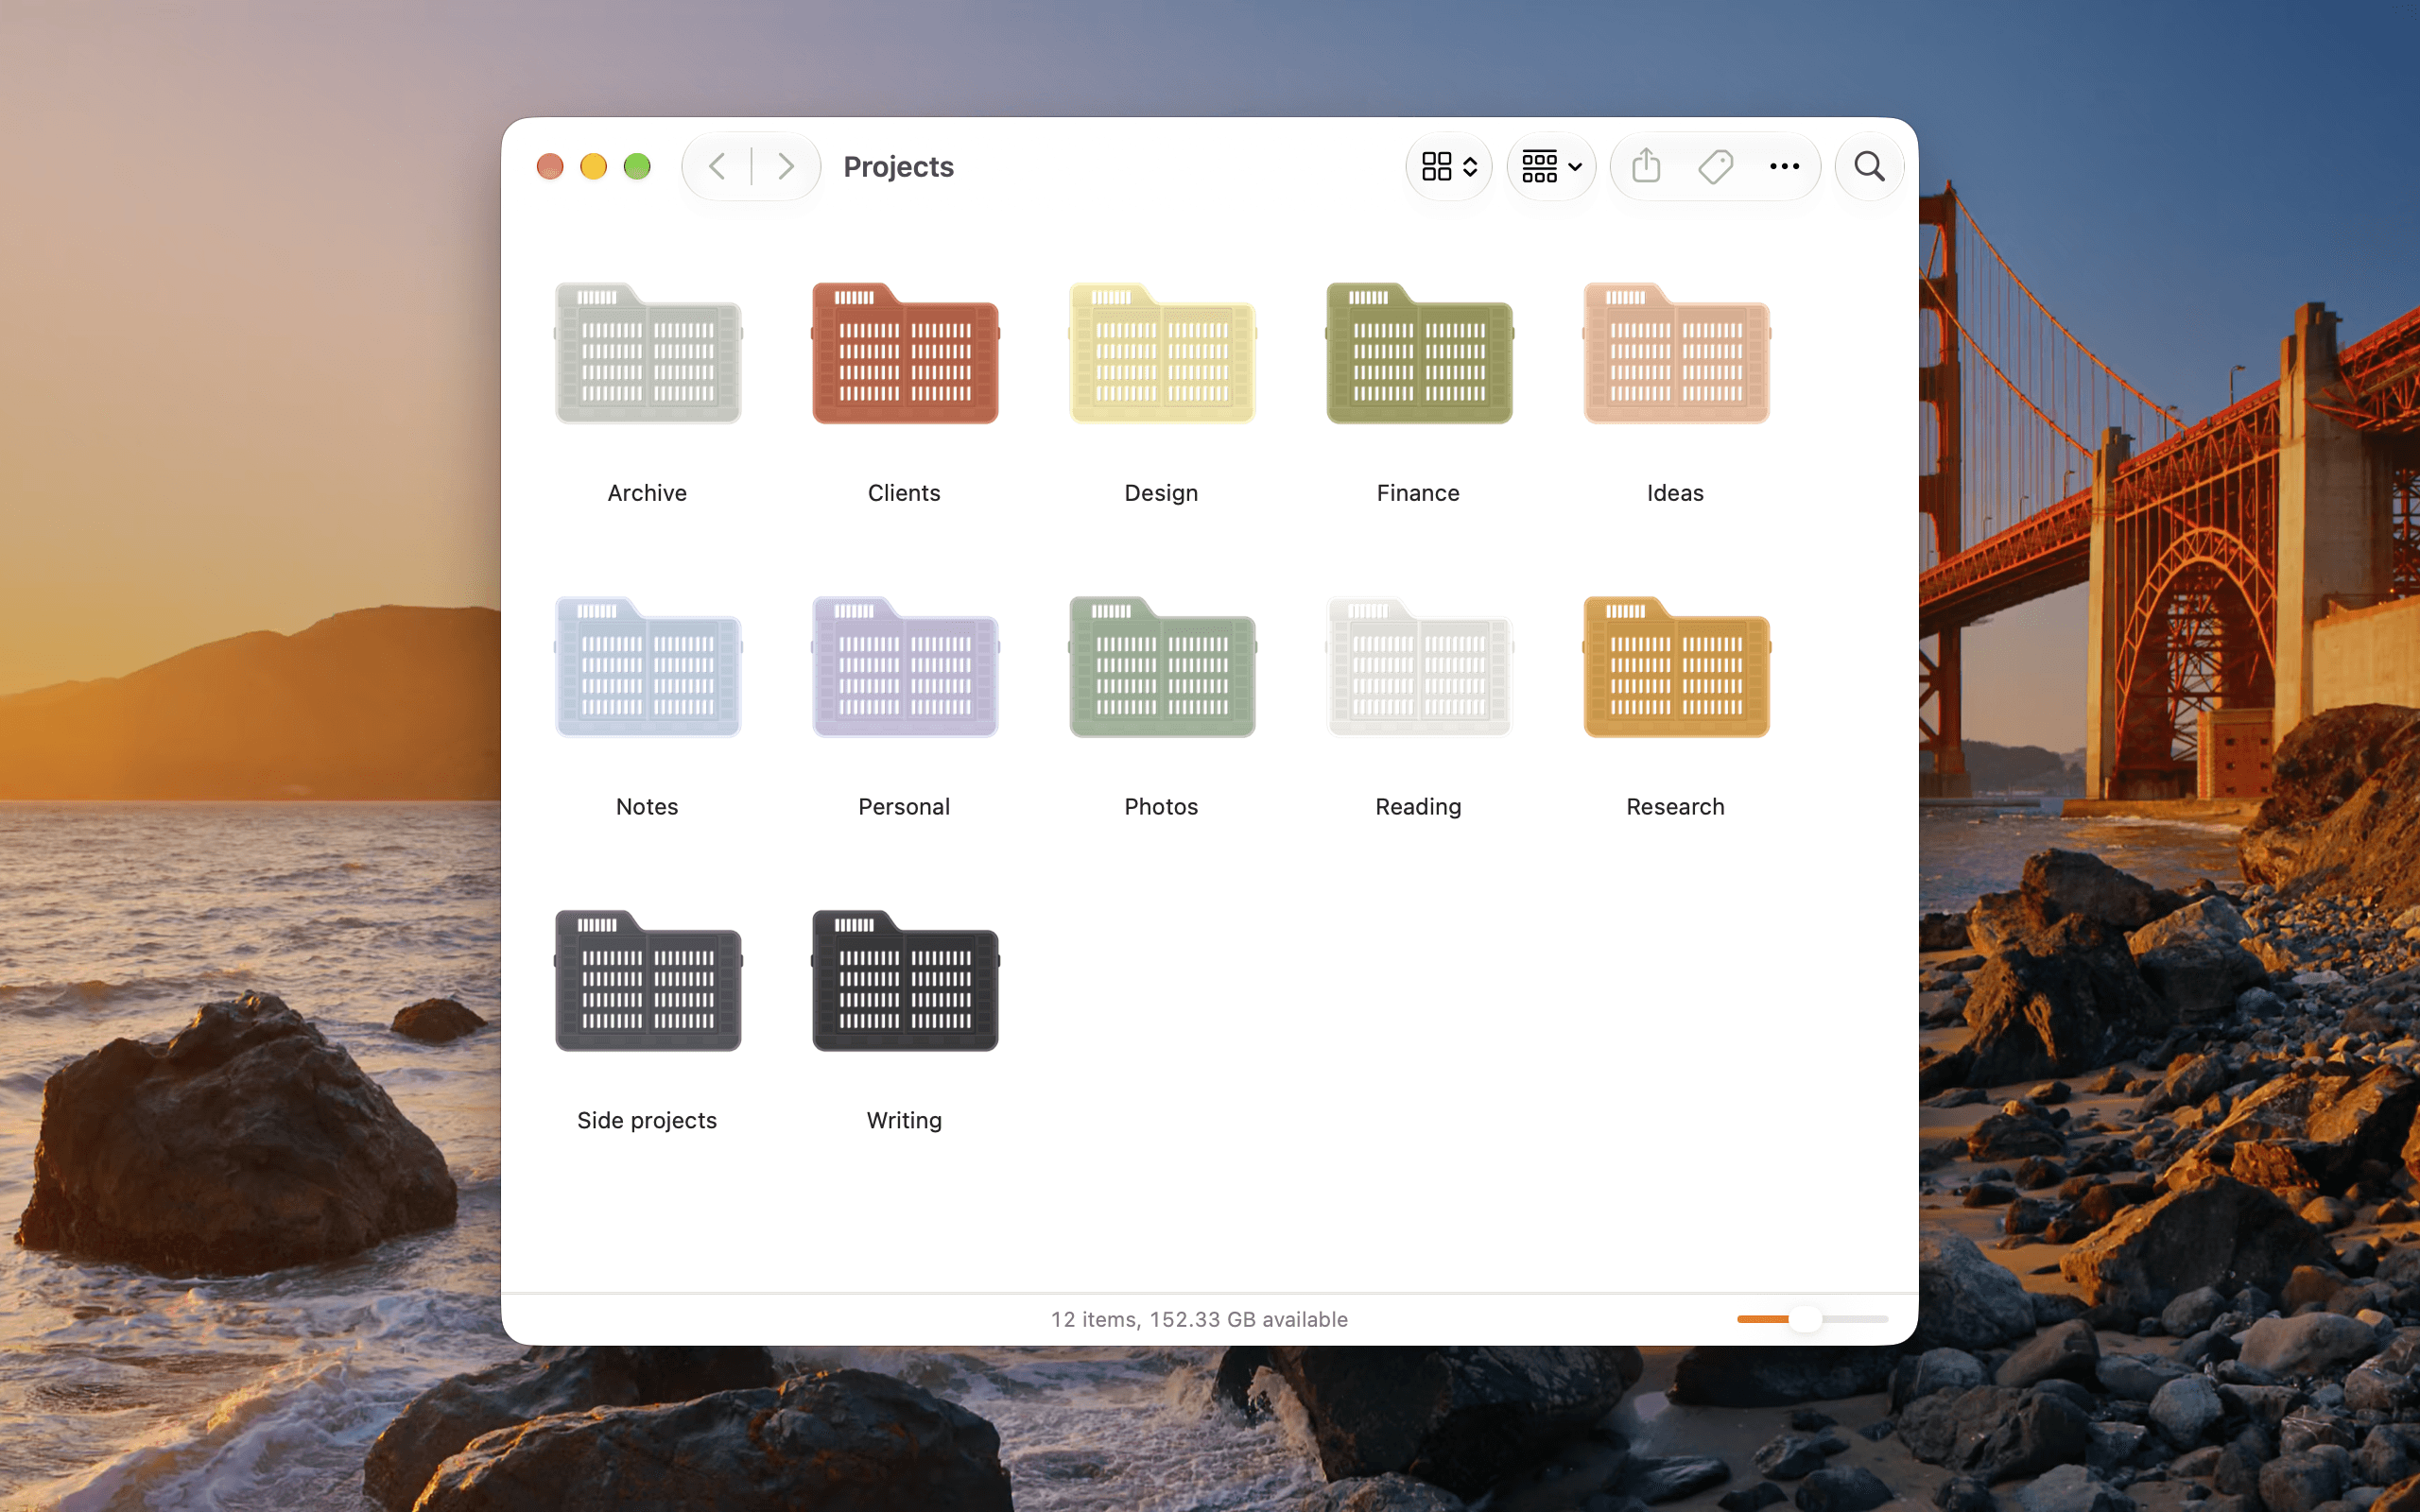This screenshot has width=2420, height=1512.
Task: Select the blue Notes folder icon
Action: point(648,667)
